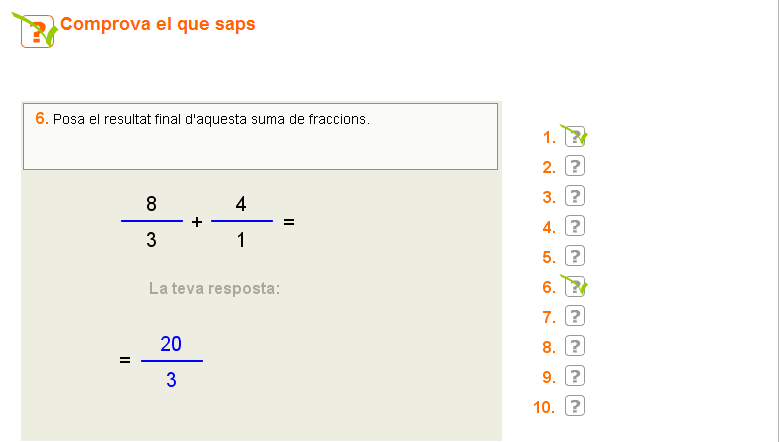
Task: Select question 3 question-mark icon
Action: tap(575, 197)
